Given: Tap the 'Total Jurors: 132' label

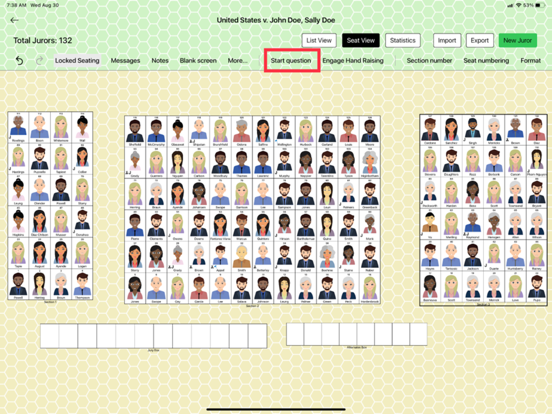Looking at the screenshot, I should point(43,40).
